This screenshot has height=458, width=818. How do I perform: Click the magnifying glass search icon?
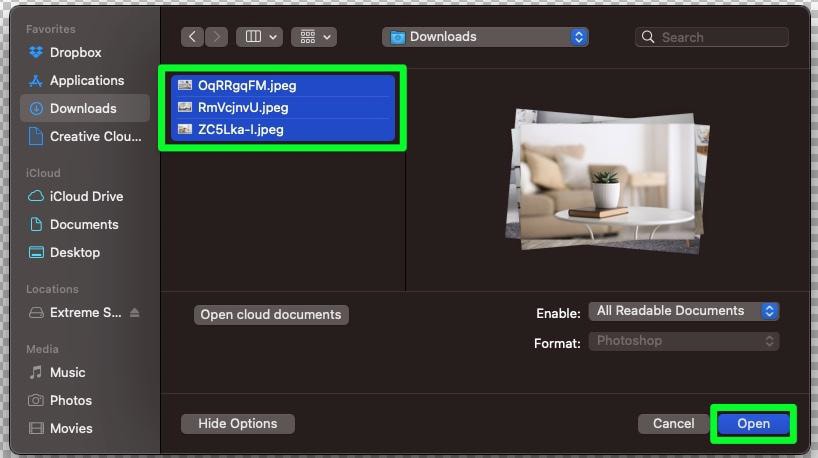coord(648,37)
